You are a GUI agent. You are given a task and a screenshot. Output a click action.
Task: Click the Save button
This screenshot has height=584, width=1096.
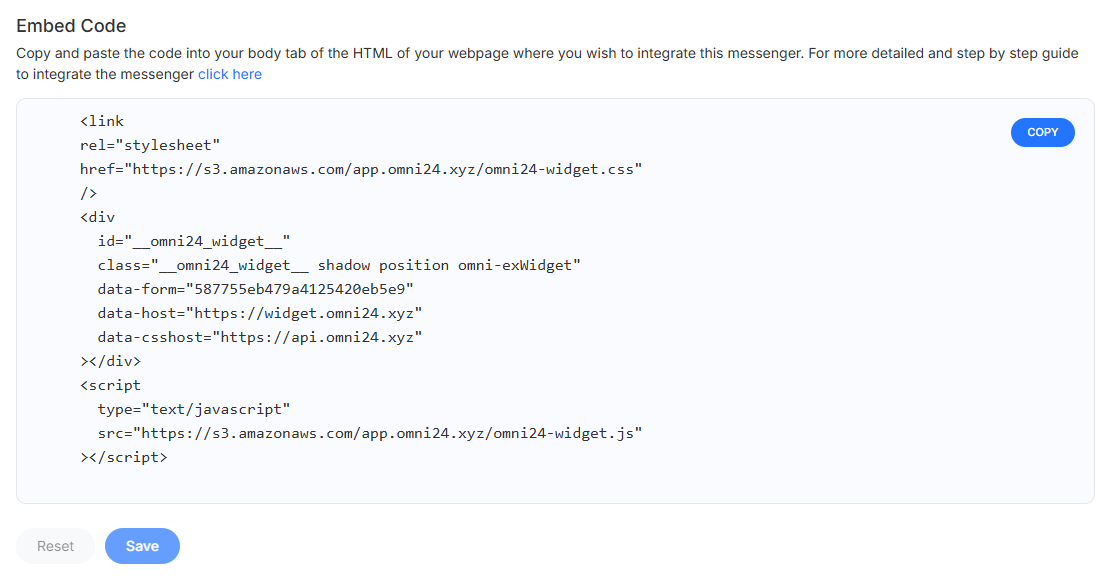(x=143, y=546)
